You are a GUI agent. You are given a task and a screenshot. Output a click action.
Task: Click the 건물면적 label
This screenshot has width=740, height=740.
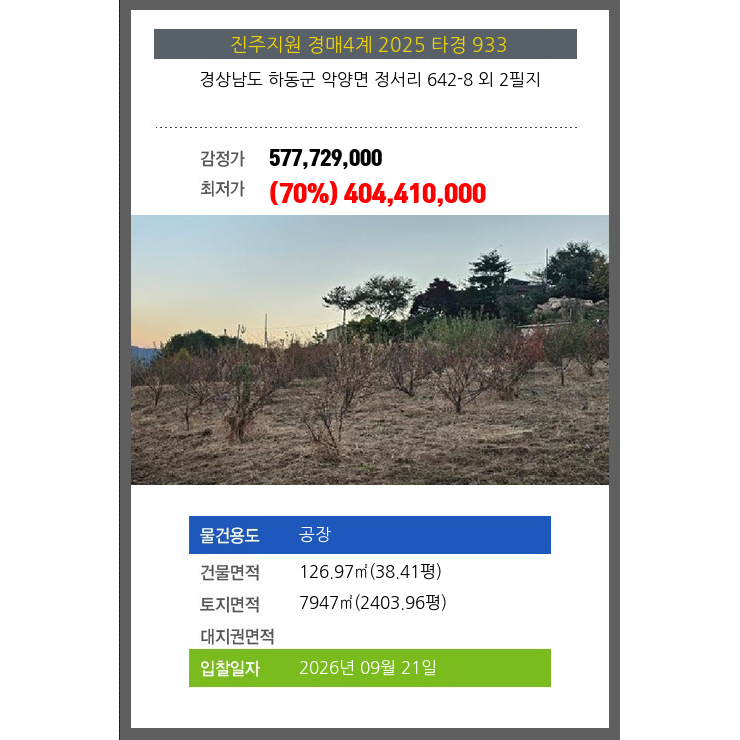tap(230, 572)
